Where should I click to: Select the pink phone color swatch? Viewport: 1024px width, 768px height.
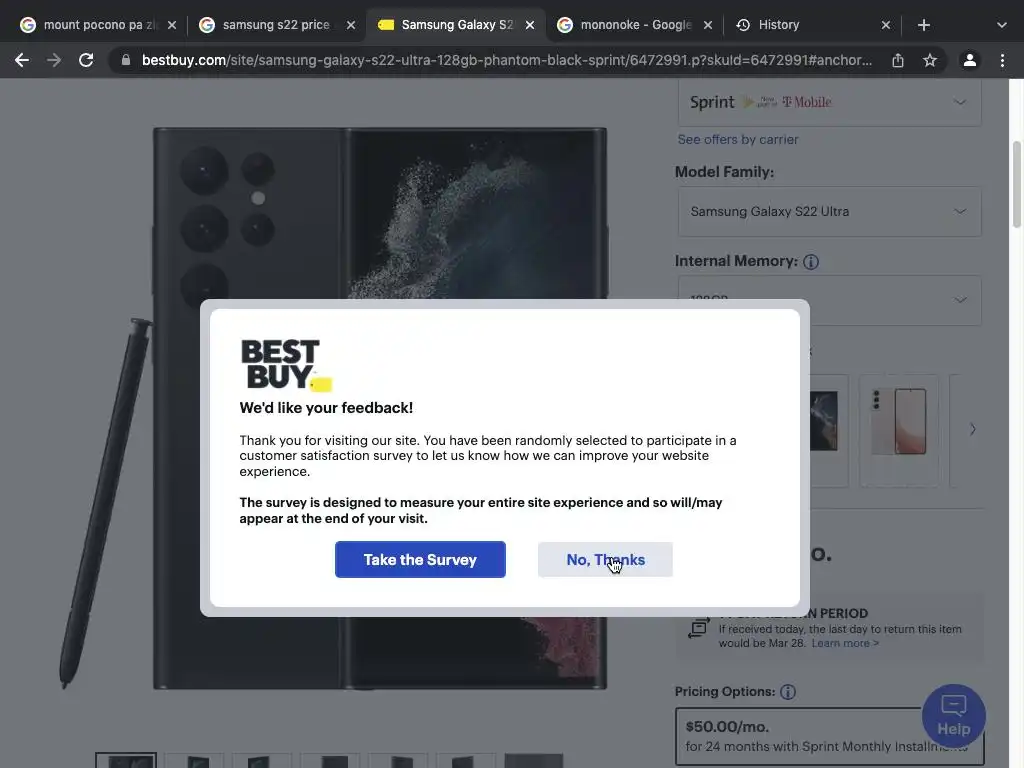[899, 430]
